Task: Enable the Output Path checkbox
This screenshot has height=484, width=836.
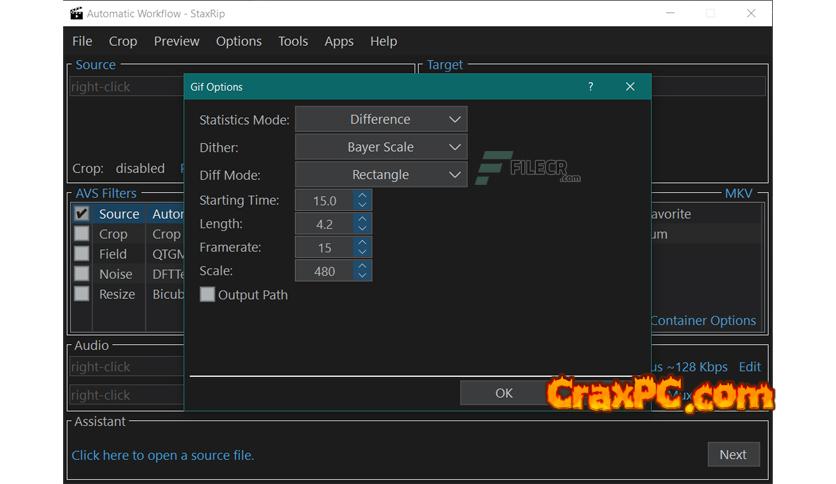Action: click(208, 295)
